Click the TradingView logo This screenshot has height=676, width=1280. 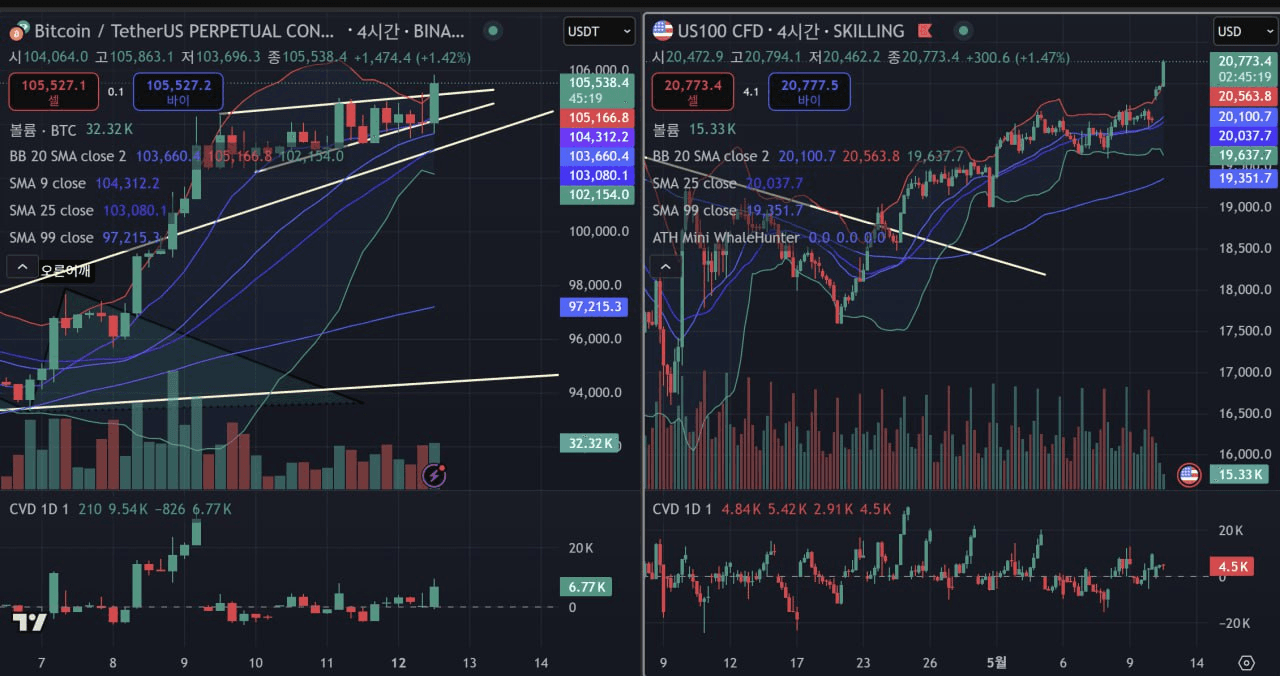[x=30, y=621]
